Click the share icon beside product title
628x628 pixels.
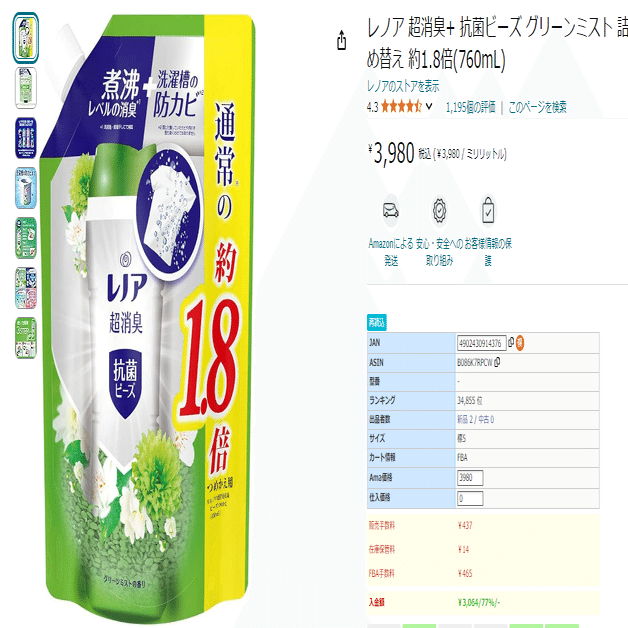point(341,40)
